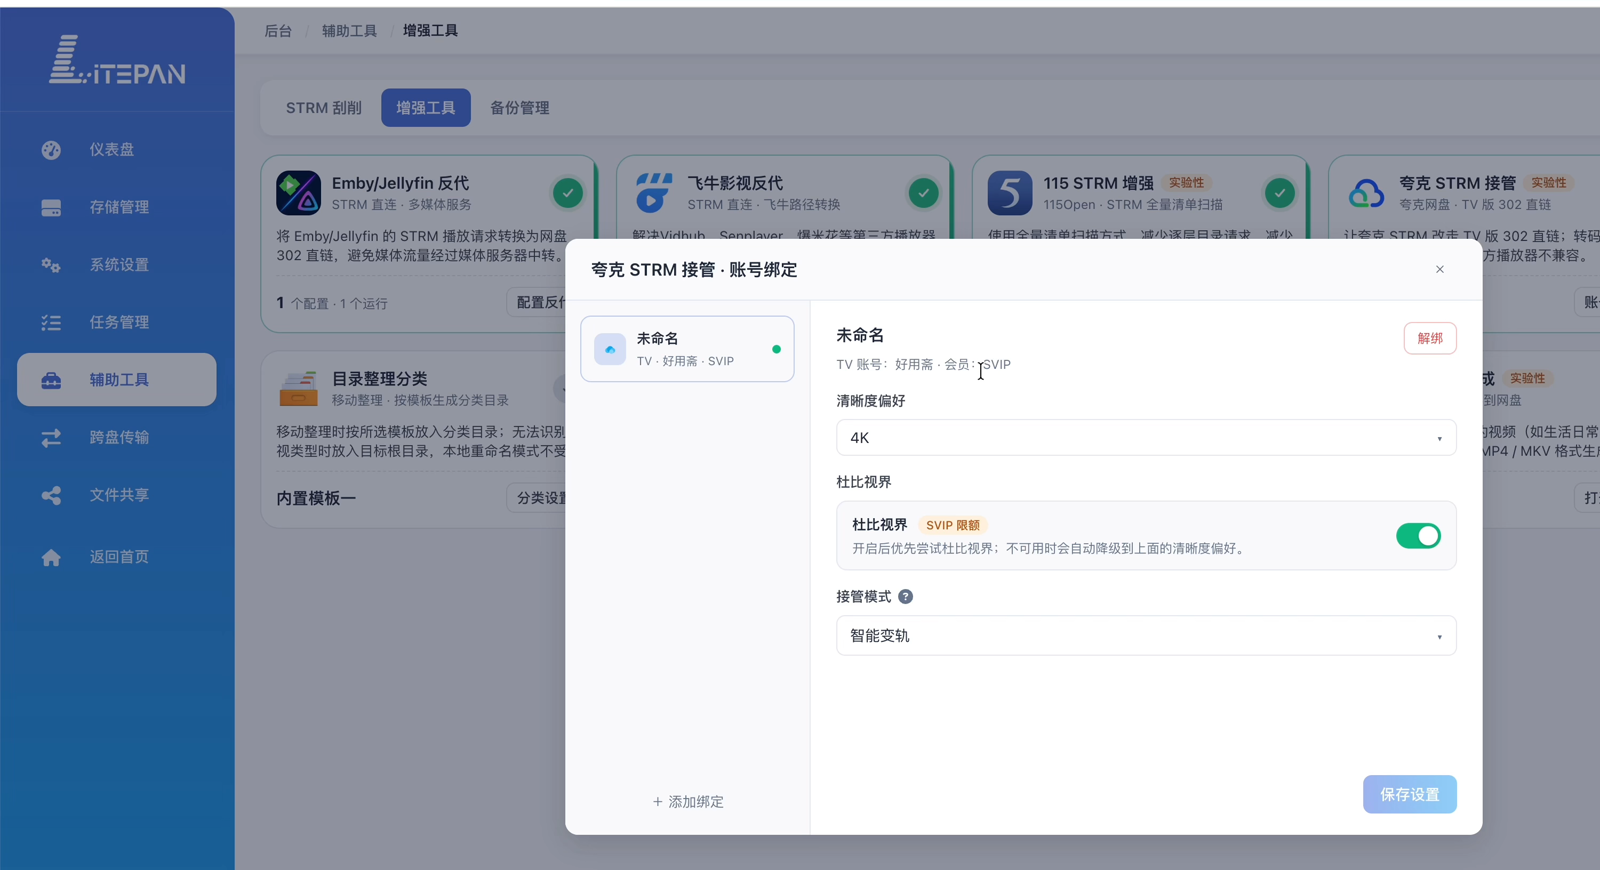The width and height of the screenshot is (1600, 870).
Task: Click the 未命名 account cloud avatar
Action: (610, 349)
